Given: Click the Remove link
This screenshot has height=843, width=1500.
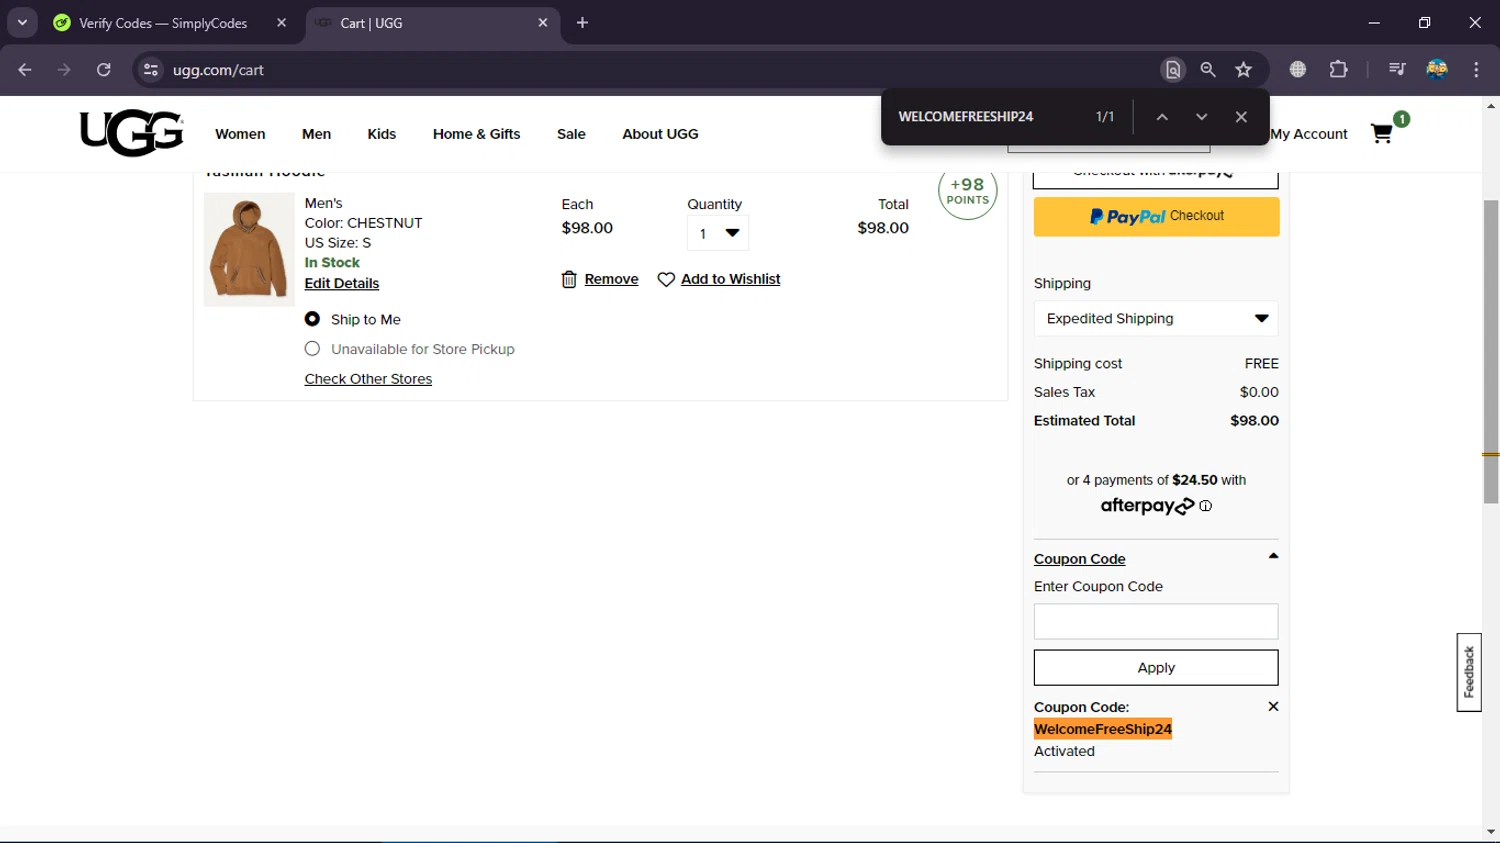Looking at the screenshot, I should click(611, 280).
